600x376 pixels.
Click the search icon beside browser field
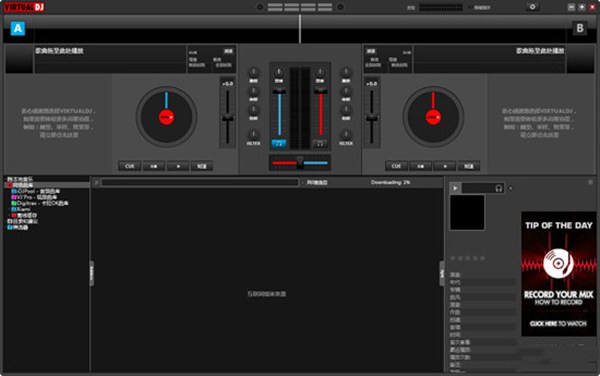click(96, 183)
